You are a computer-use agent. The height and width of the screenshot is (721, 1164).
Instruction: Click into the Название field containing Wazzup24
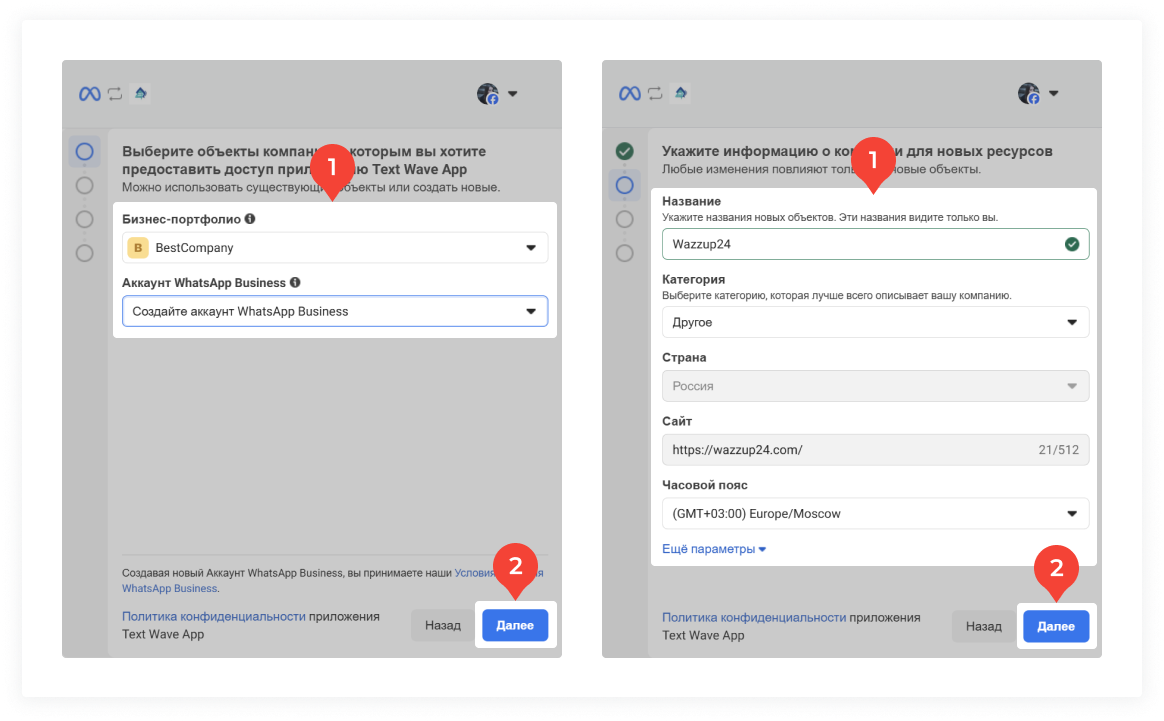click(860, 244)
